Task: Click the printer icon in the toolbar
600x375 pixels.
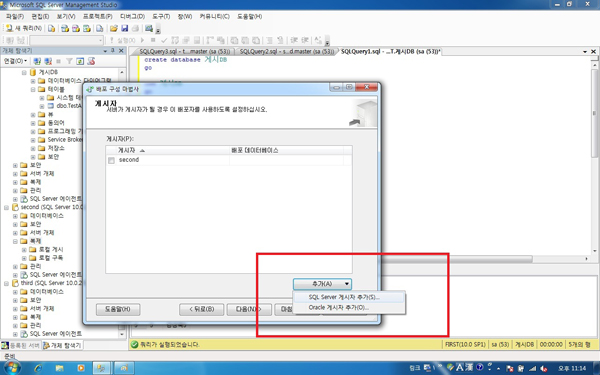Action: click(x=135, y=28)
